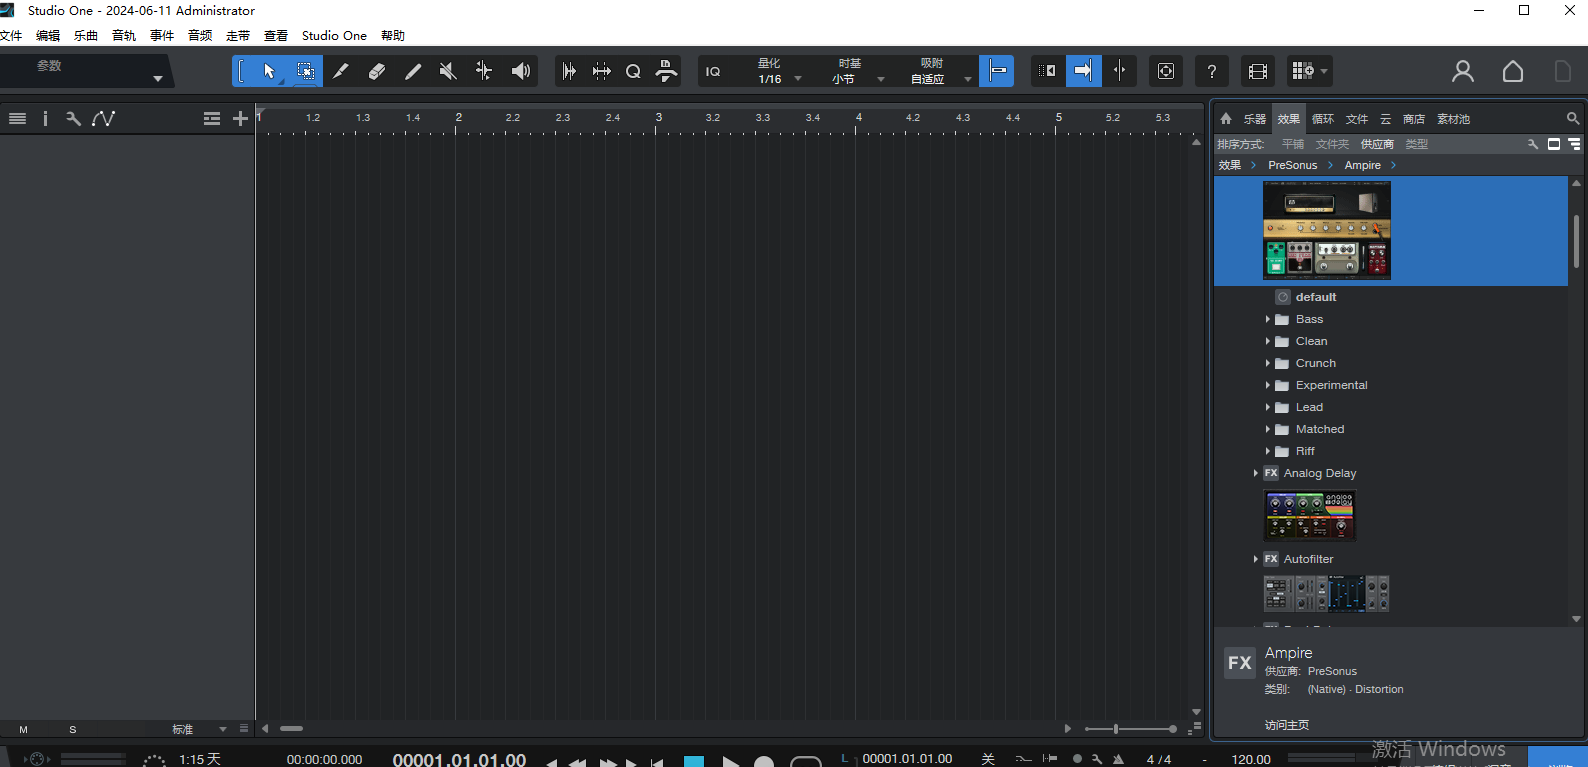Screen dimensions: 1588x767
Task: Open the 音轨 menu
Action: coord(124,35)
